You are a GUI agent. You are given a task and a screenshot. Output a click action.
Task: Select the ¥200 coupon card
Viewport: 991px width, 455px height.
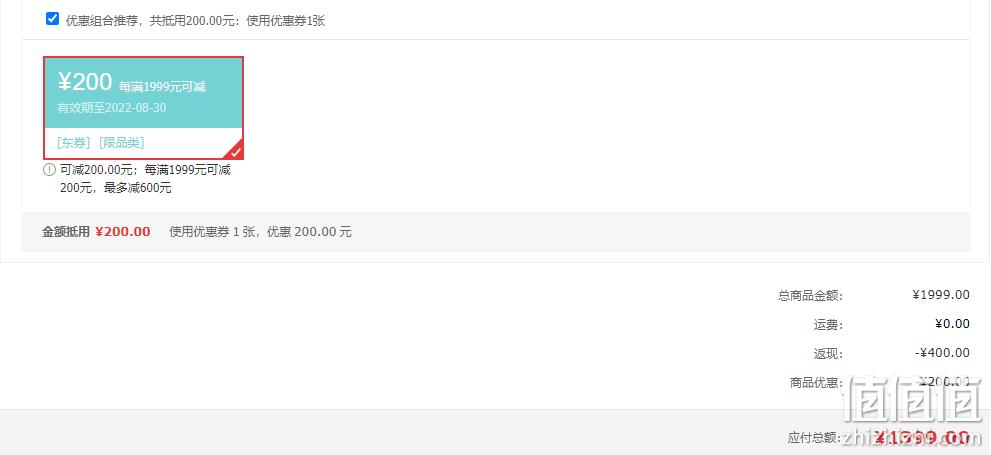pyautogui.click(x=143, y=108)
